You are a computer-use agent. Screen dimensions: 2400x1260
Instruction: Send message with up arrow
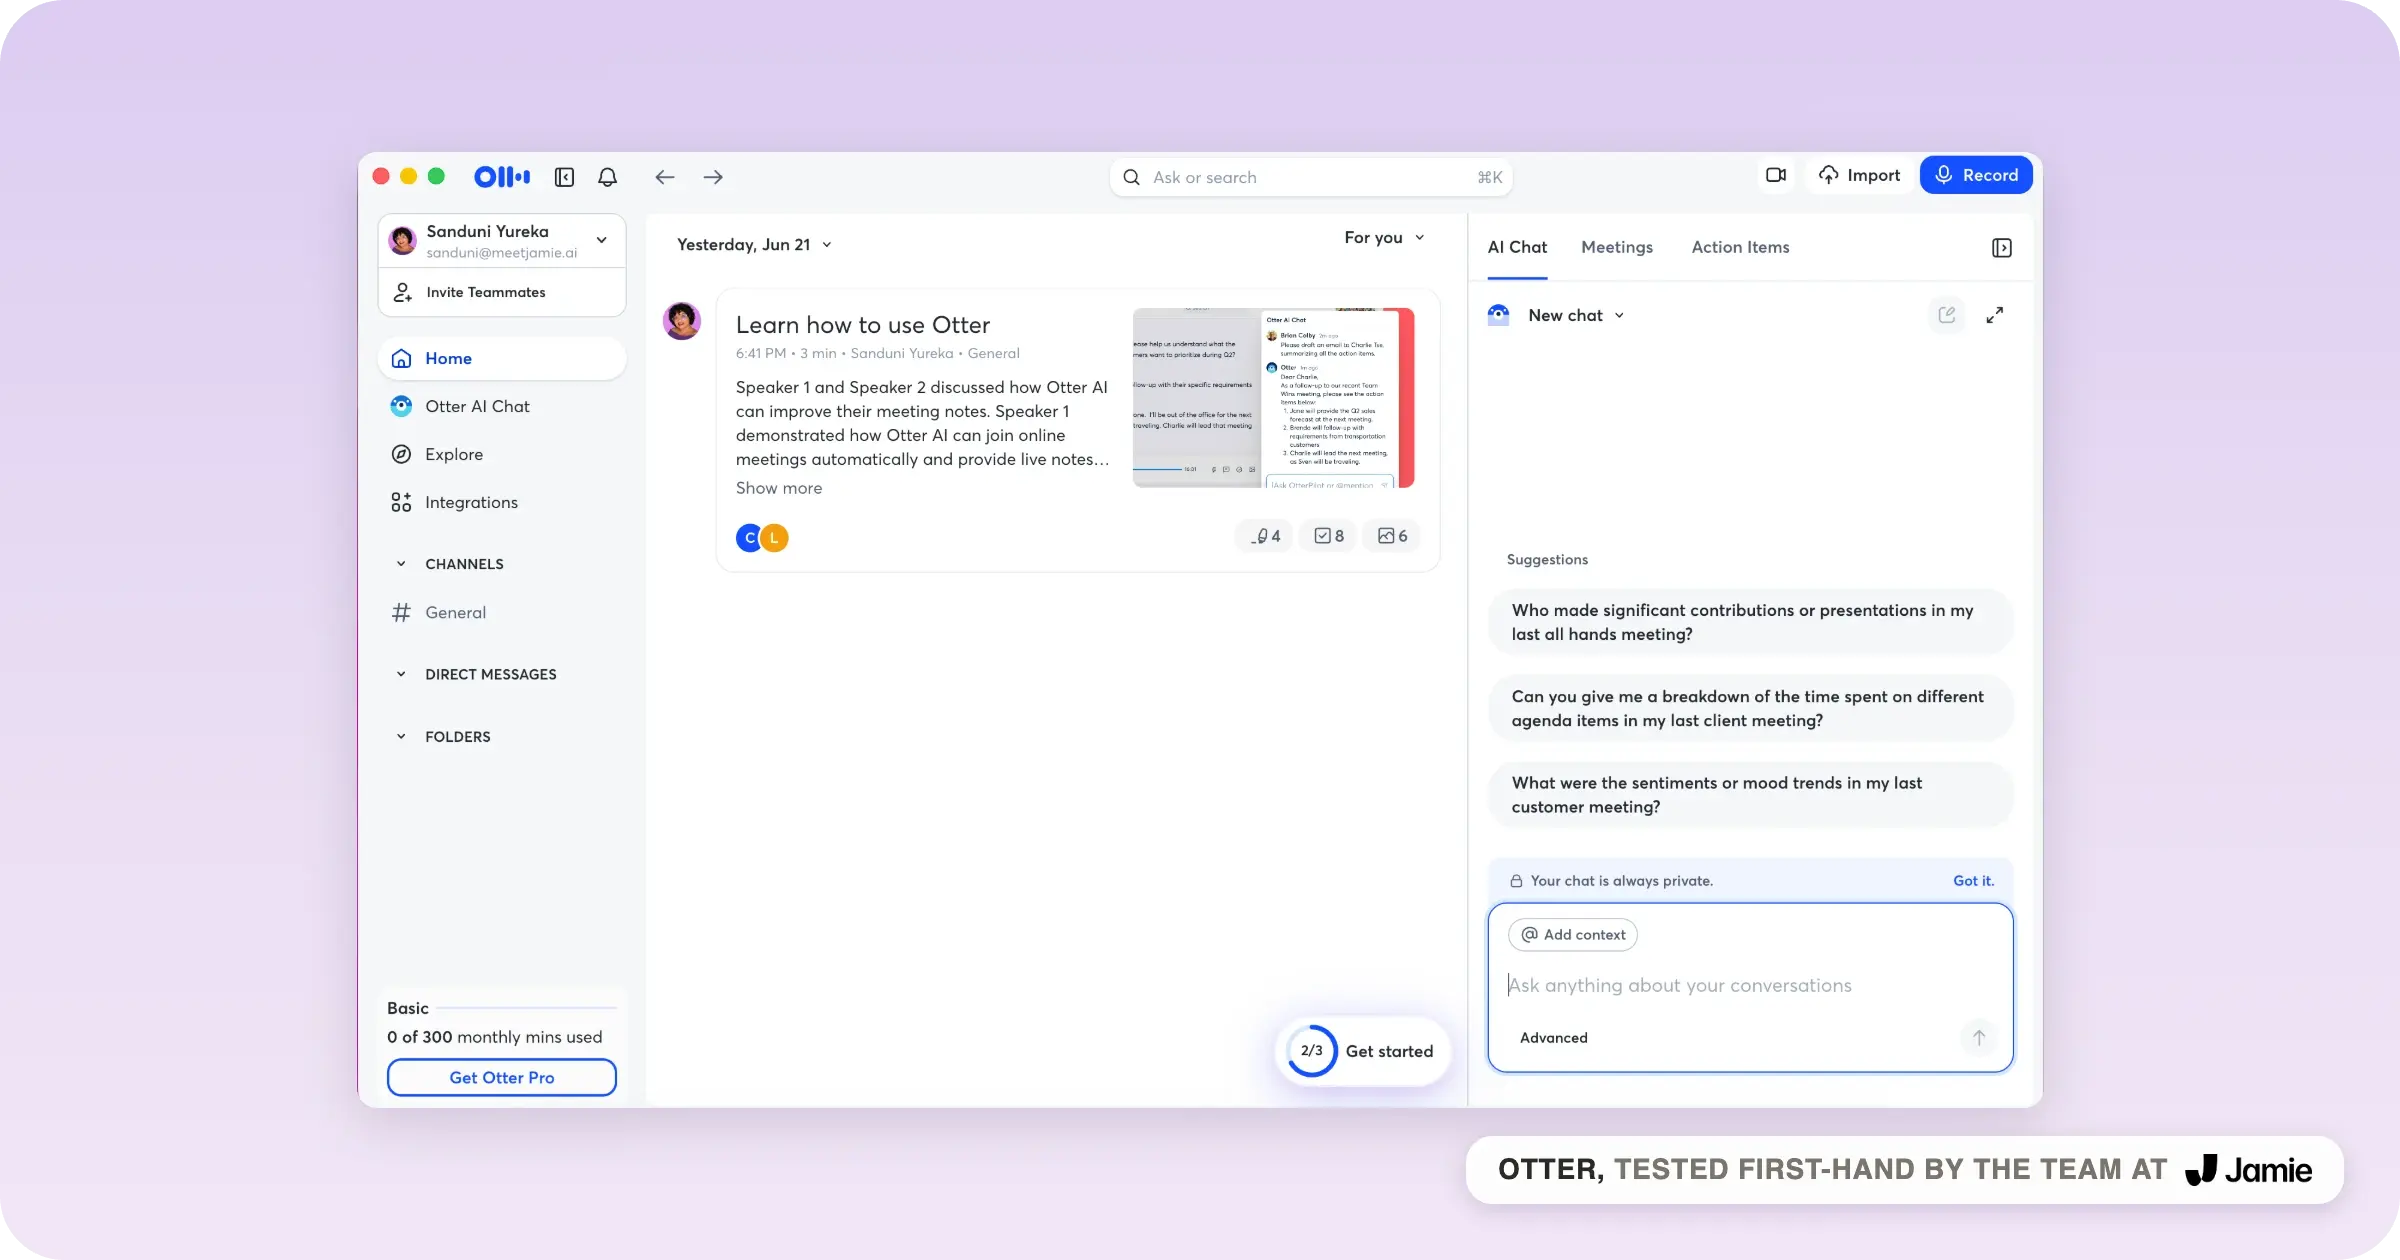[x=1979, y=1038]
